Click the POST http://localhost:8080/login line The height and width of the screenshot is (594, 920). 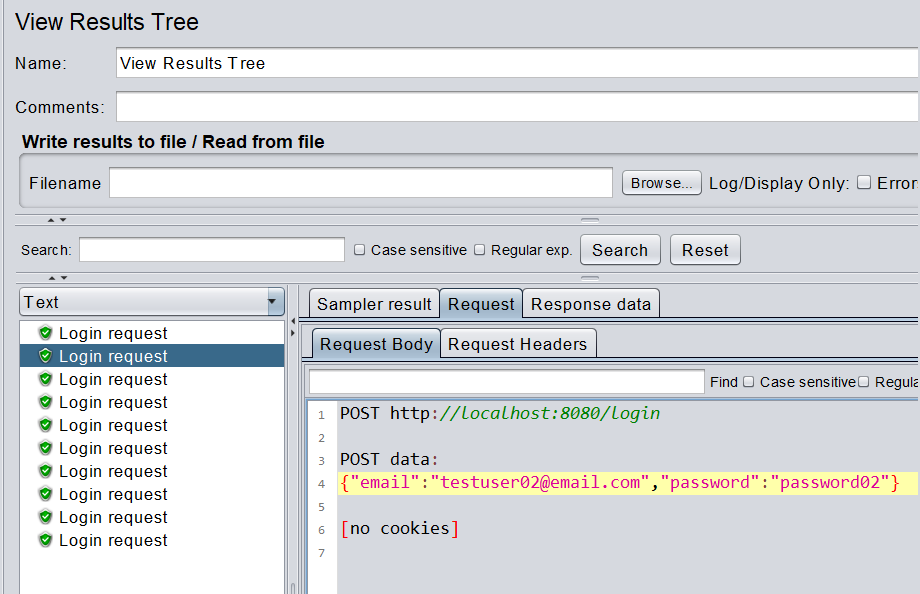(500, 413)
